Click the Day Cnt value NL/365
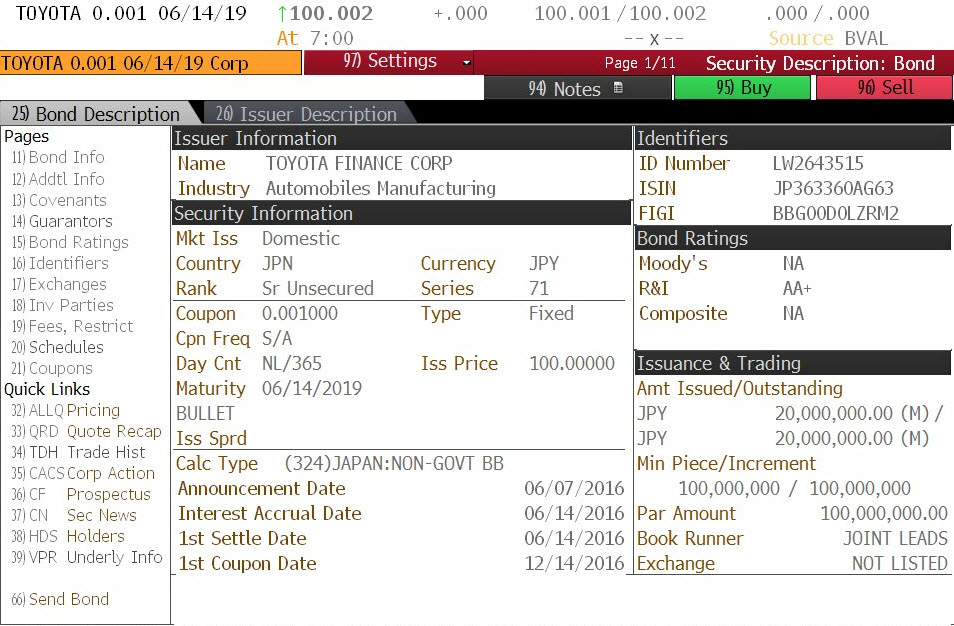 [291, 363]
